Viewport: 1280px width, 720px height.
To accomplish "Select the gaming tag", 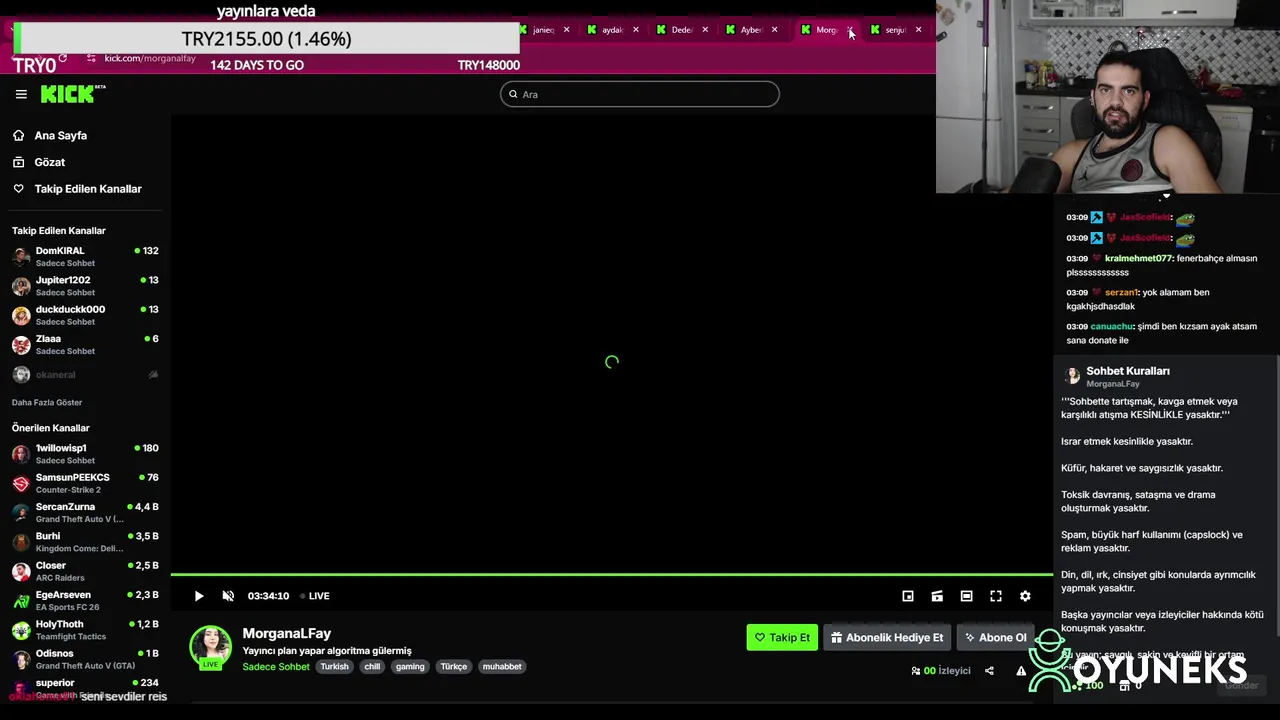I will tap(410, 667).
